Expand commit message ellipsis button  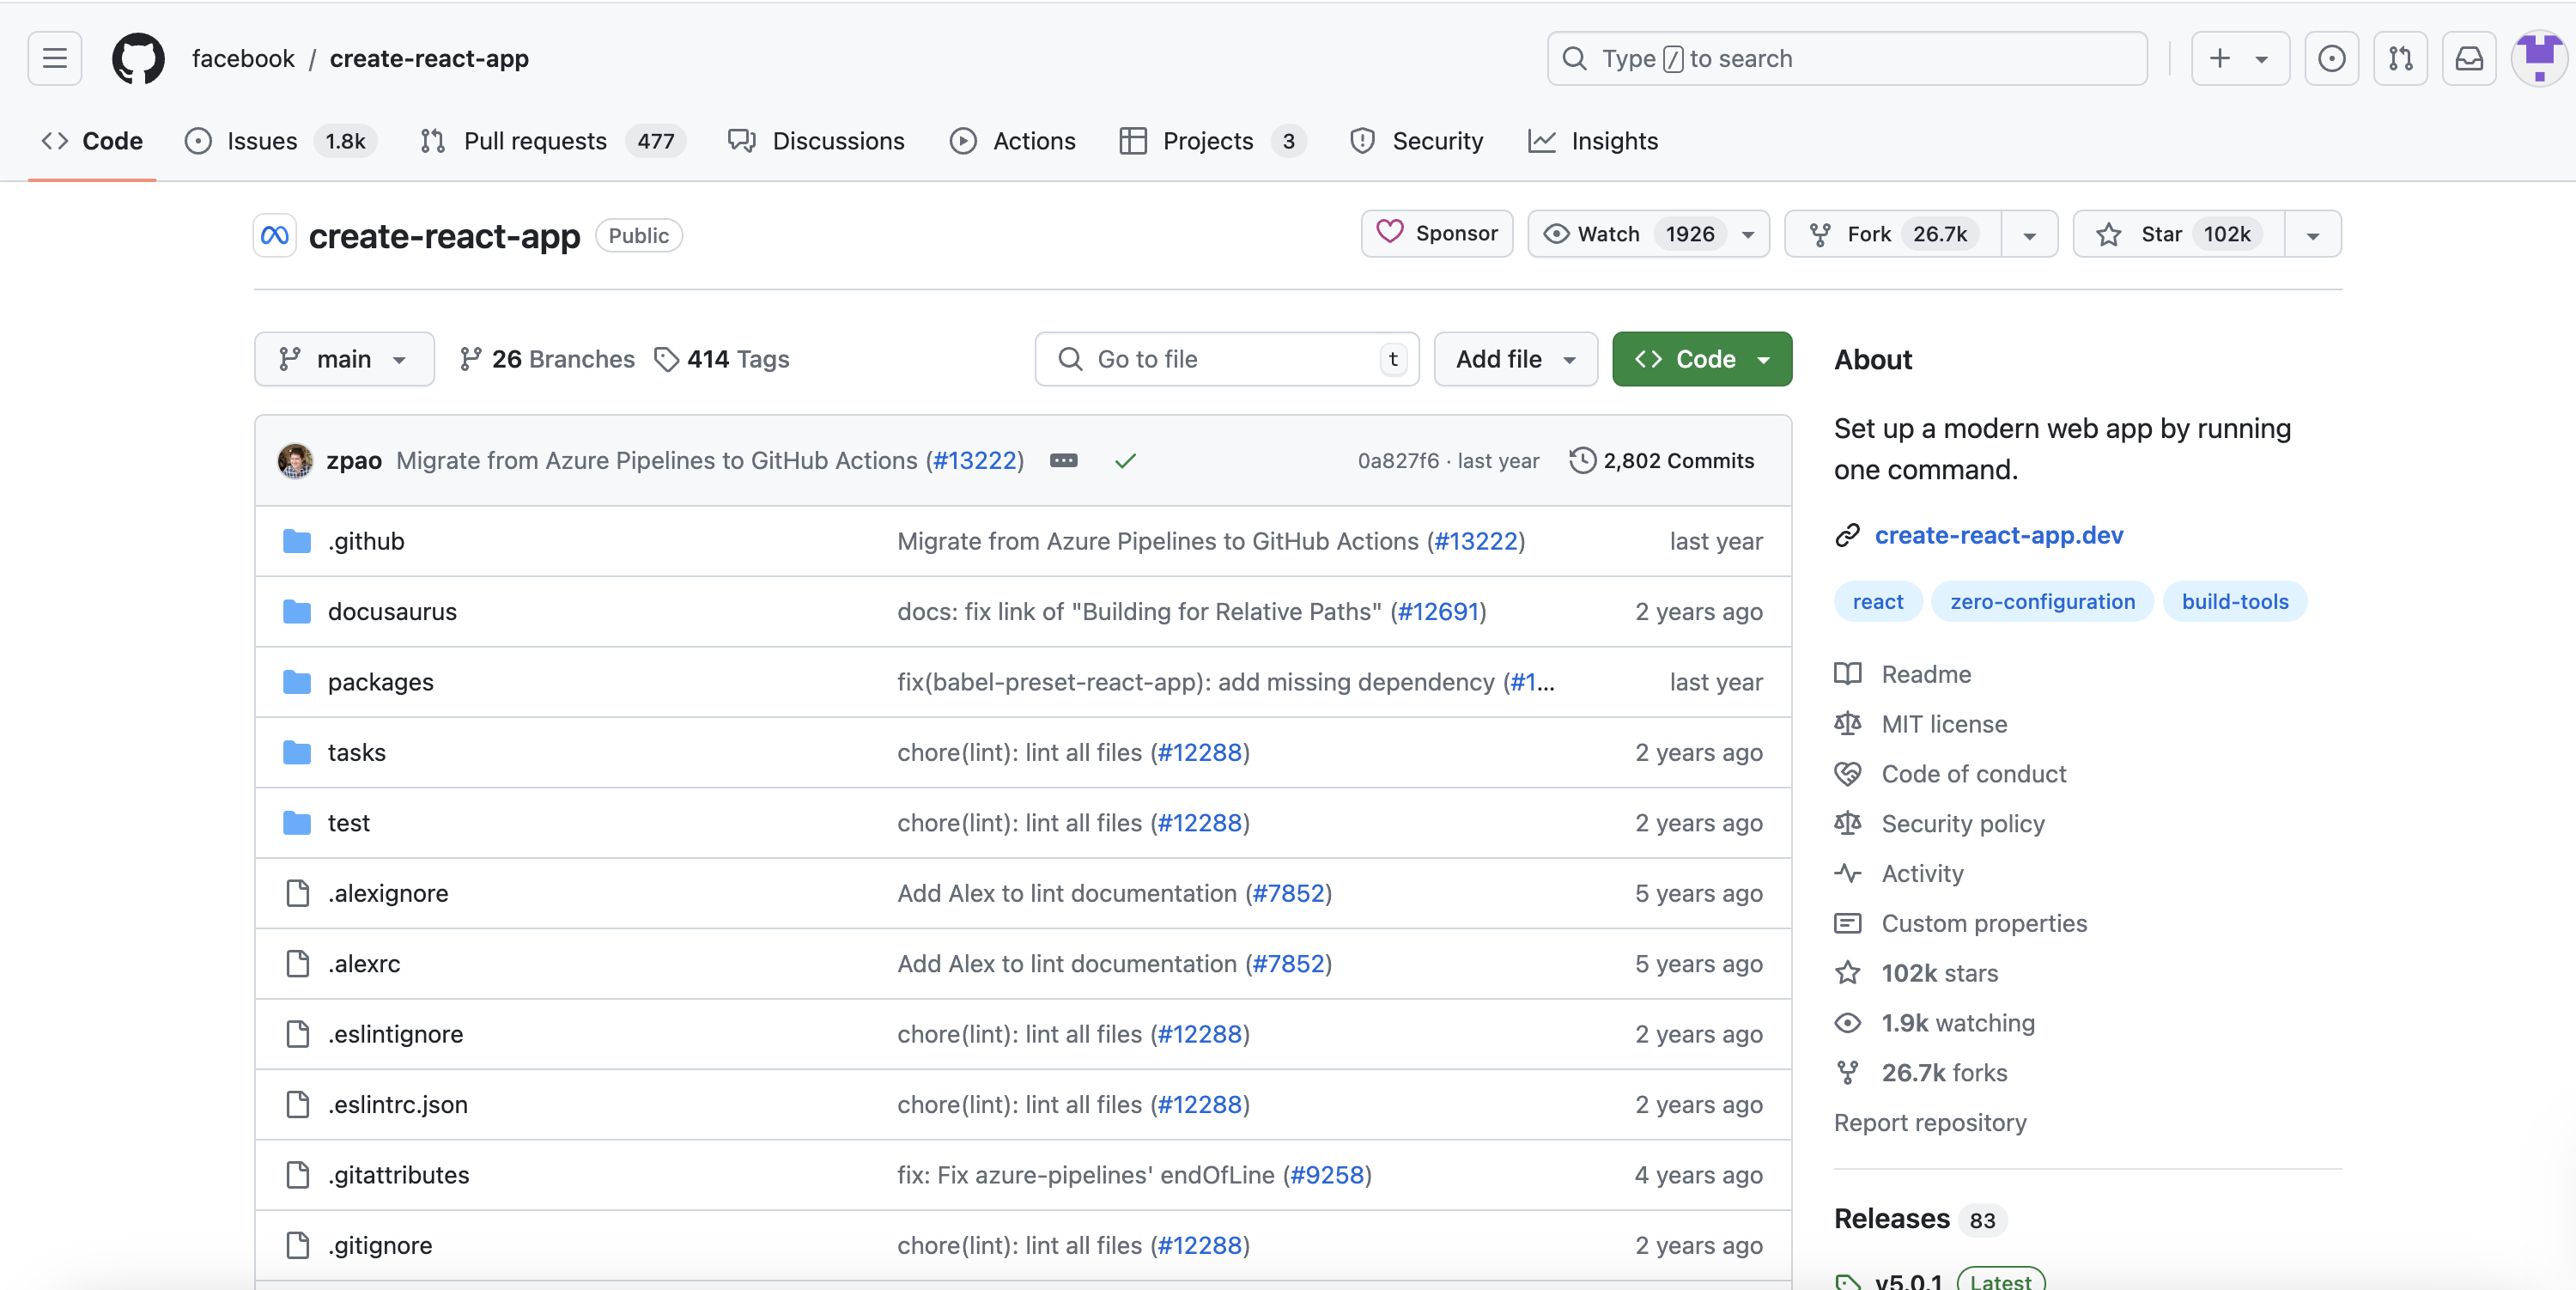[1063, 461]
